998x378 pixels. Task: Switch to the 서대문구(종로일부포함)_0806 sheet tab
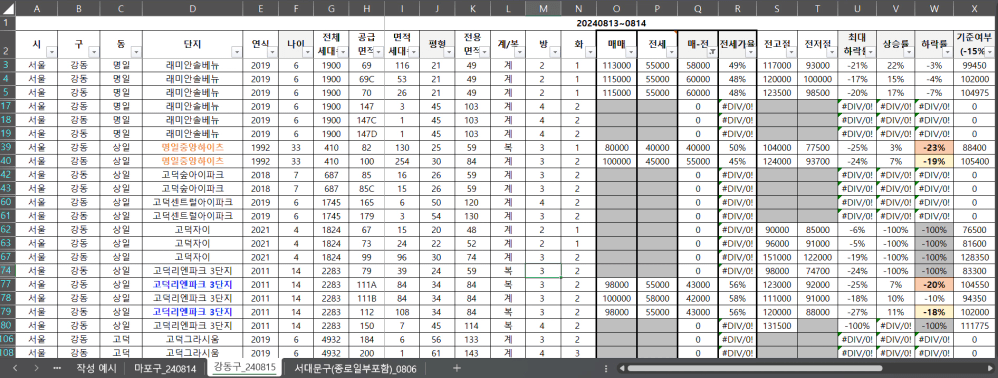tap(355, 368)
